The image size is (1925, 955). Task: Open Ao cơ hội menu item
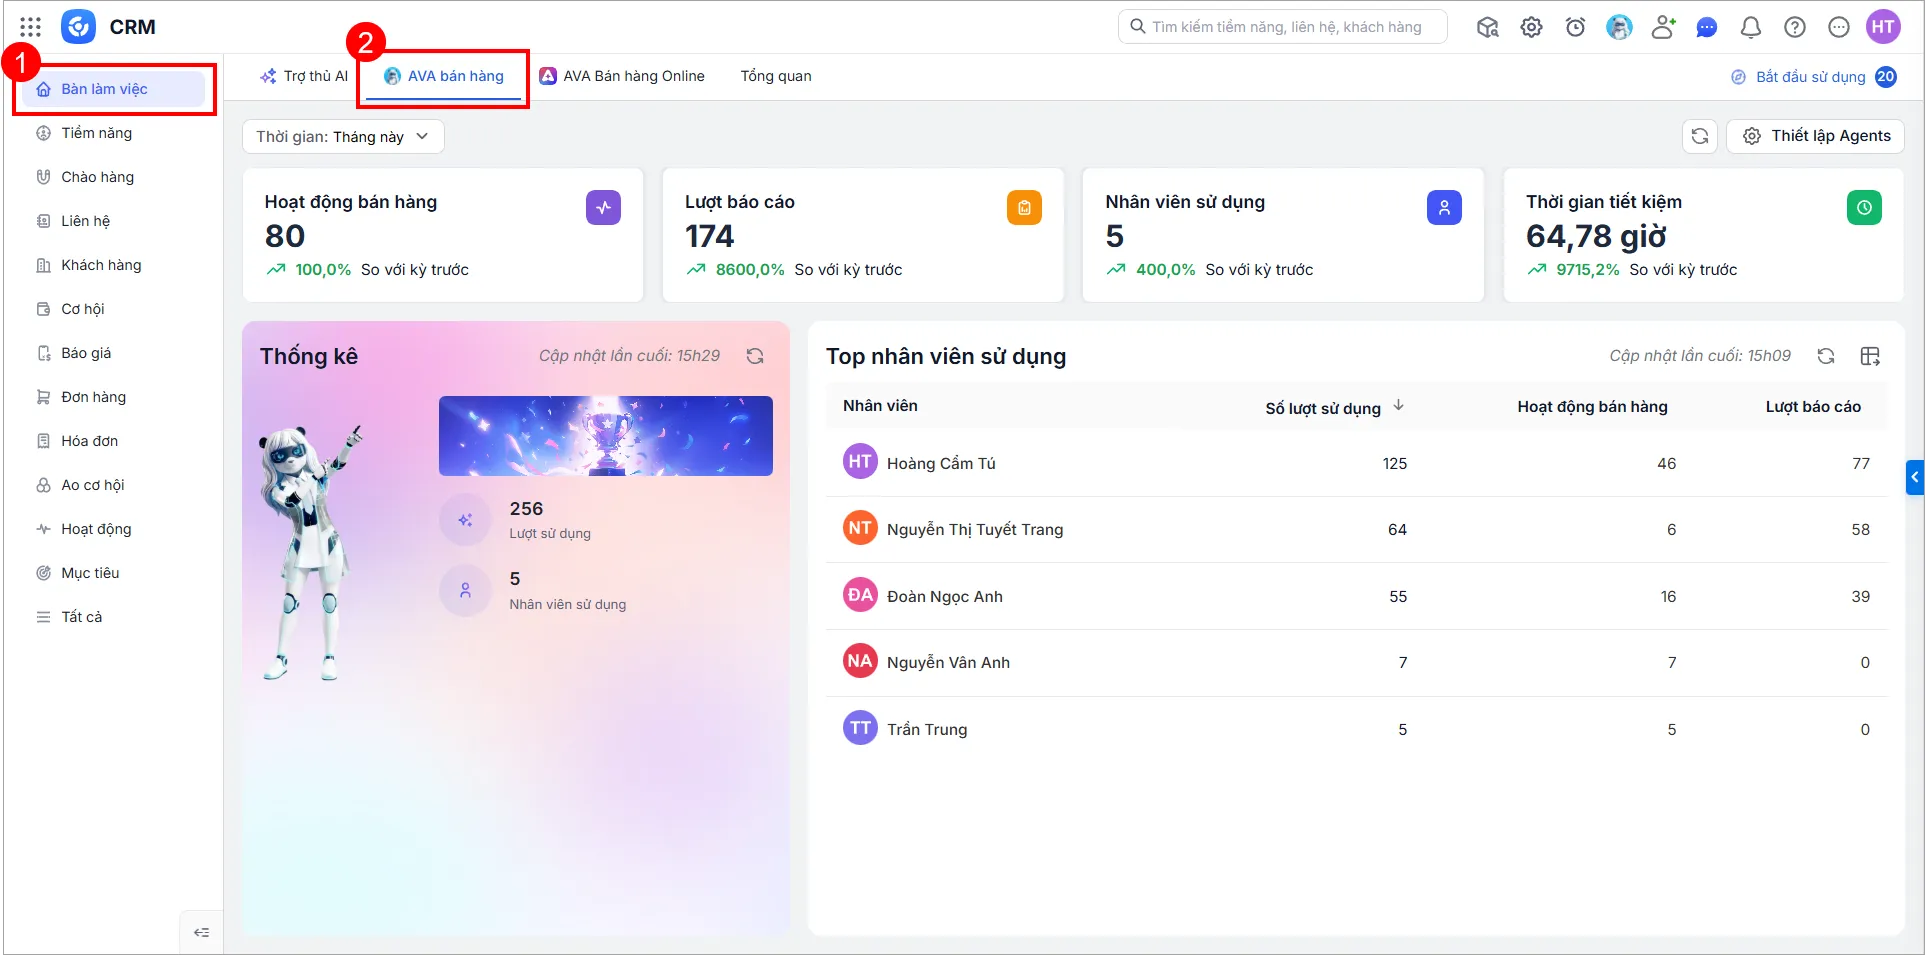click(x=113, y=485)
